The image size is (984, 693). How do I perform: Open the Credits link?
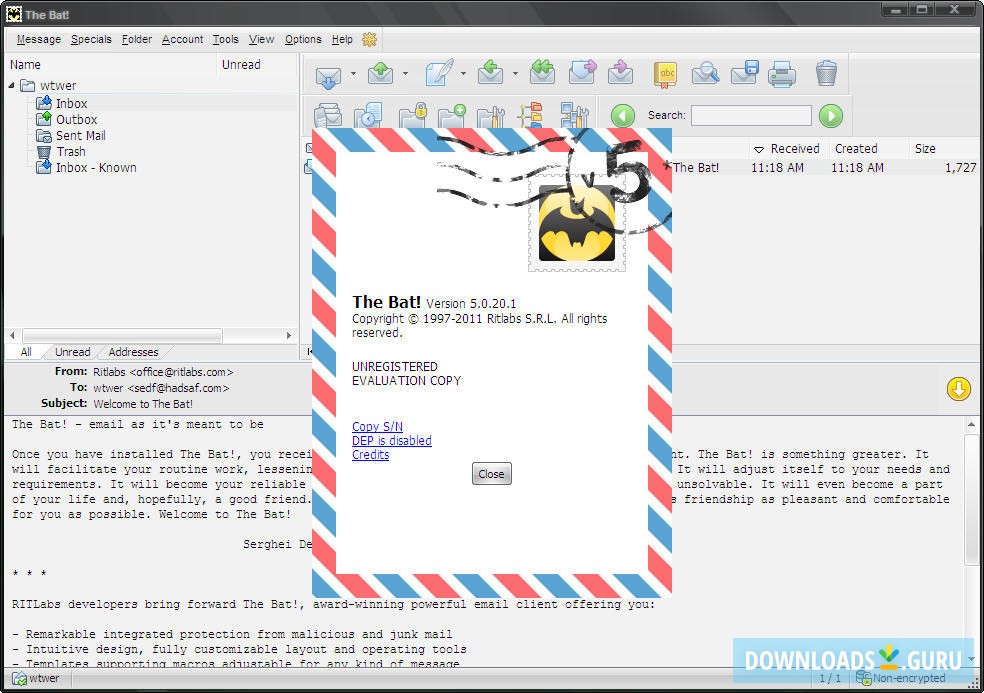[x=370, y=454]
